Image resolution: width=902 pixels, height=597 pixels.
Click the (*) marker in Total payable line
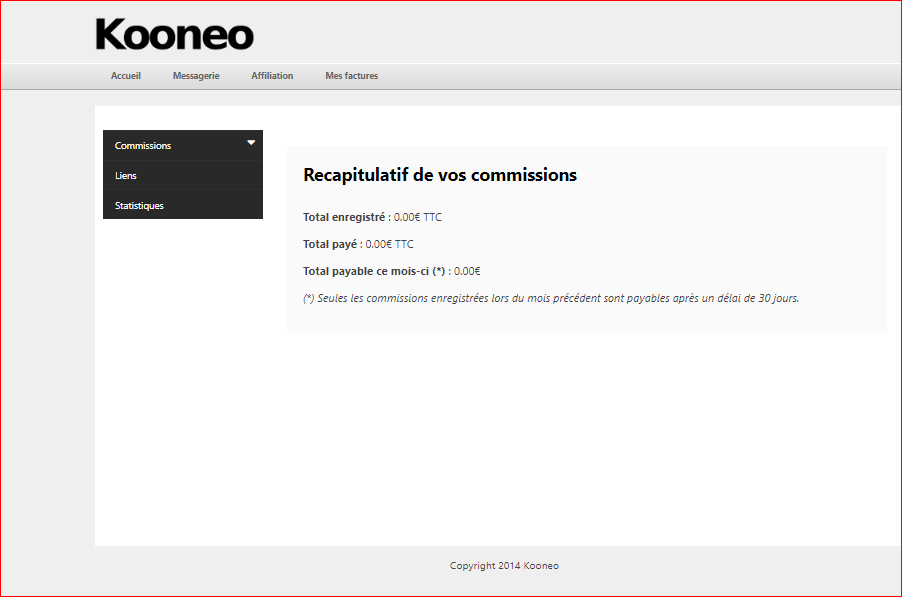click(x=438, y=271)
